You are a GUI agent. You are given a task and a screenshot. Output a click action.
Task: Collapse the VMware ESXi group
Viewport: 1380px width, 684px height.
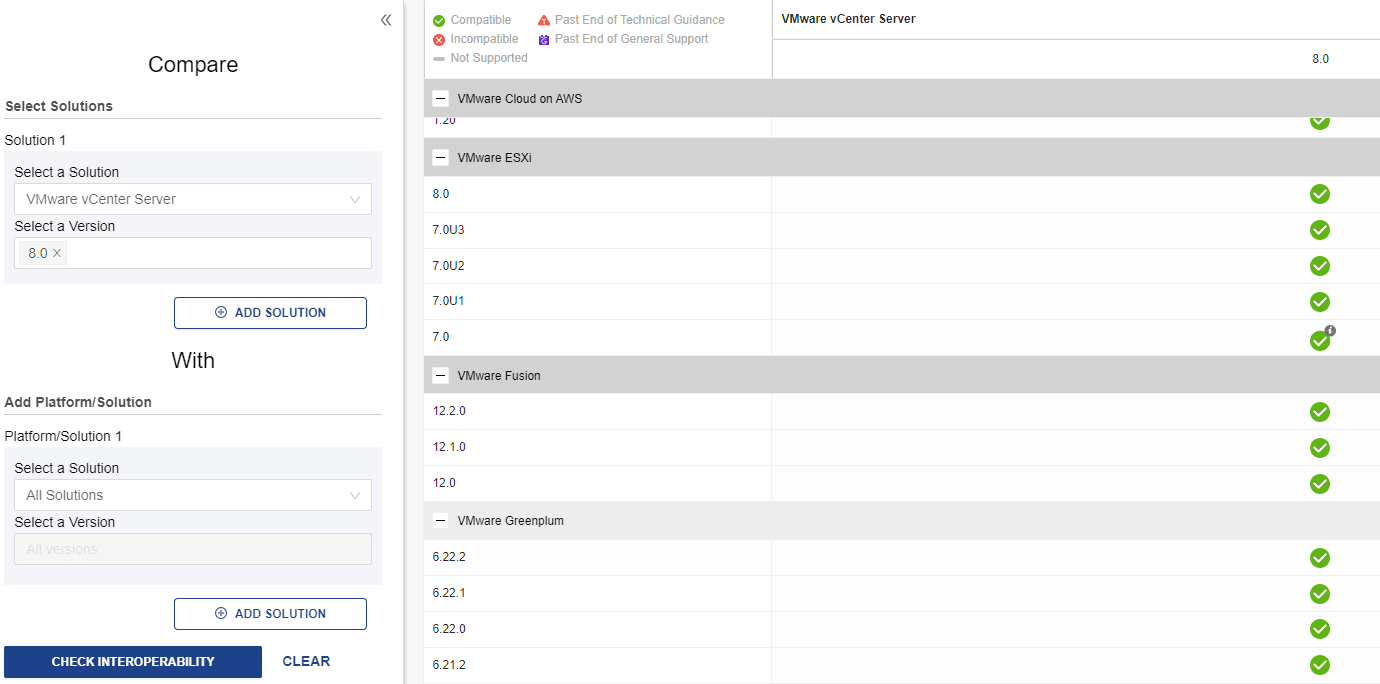(440, 158)
